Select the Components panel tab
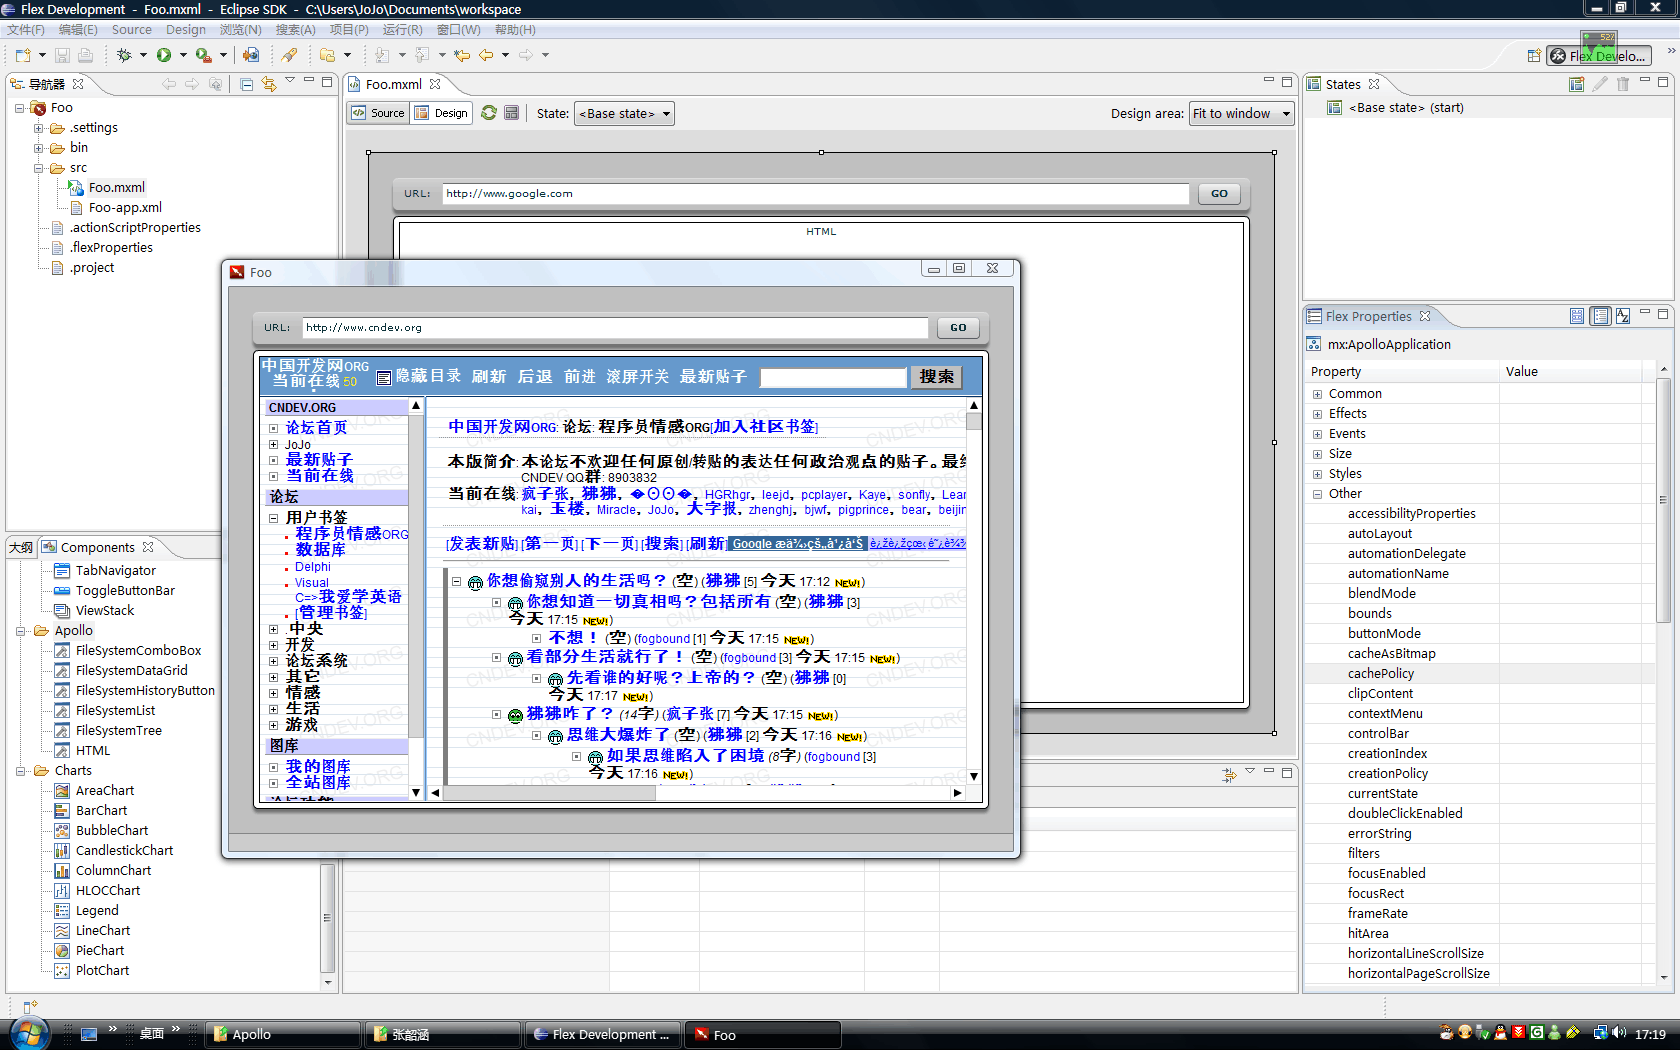Image resolution: width=1680 pixels, height=1050 pixels. click(x=98, y=547)
